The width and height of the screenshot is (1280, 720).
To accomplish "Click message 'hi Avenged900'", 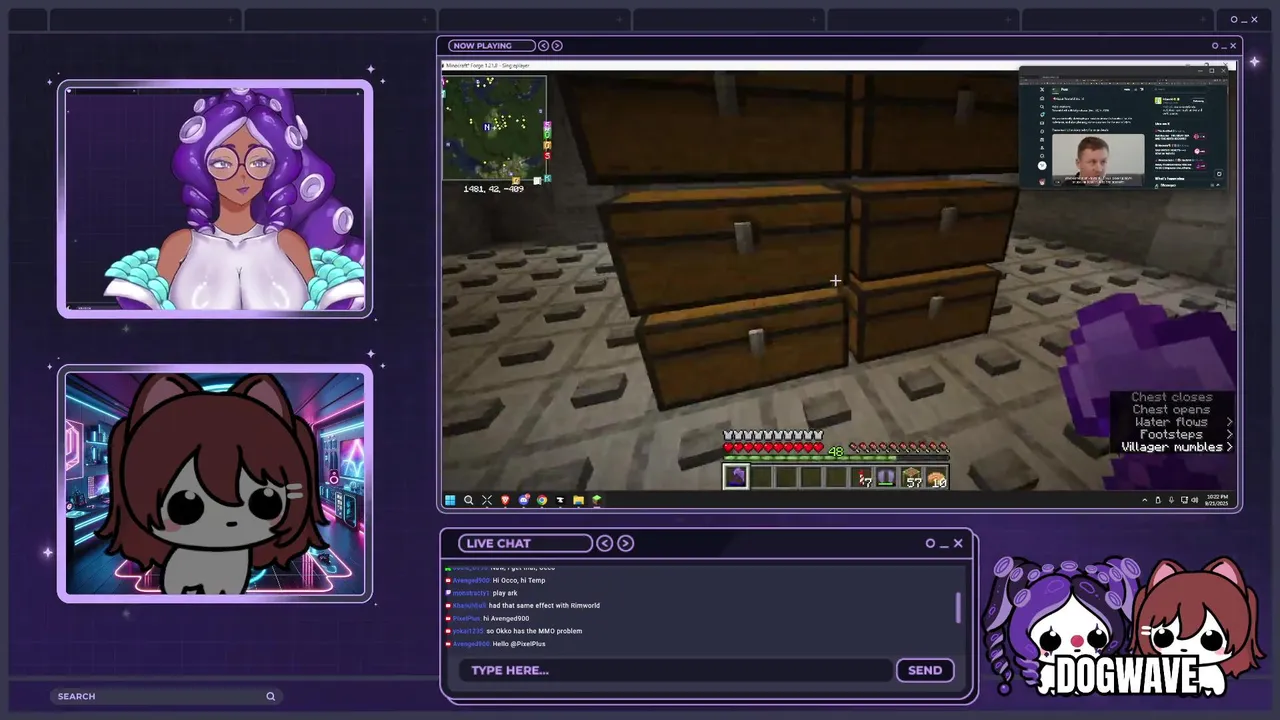I will [x=506, y=618].
